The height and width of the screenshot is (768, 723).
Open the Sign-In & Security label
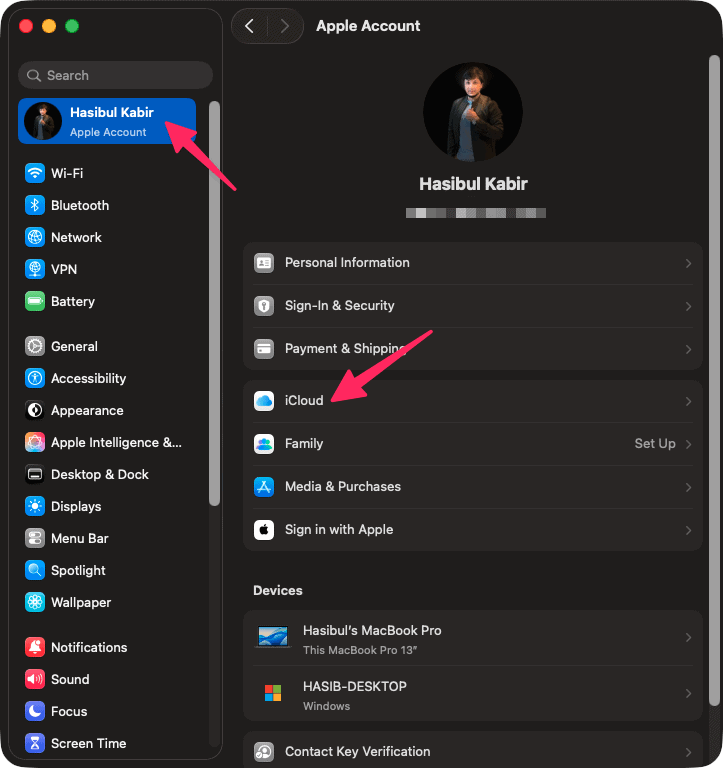click(x=339, y=306)
